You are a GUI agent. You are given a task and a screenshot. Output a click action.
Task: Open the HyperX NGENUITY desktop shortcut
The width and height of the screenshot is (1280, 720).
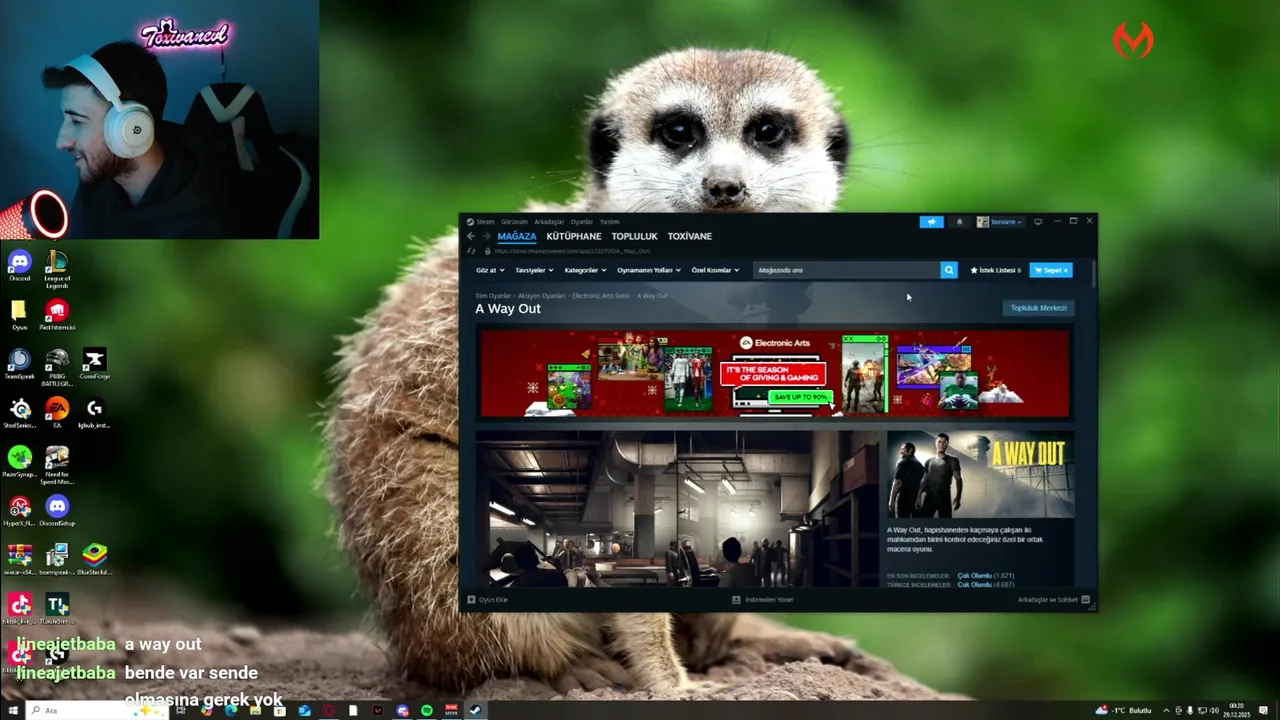click(19, 511)
